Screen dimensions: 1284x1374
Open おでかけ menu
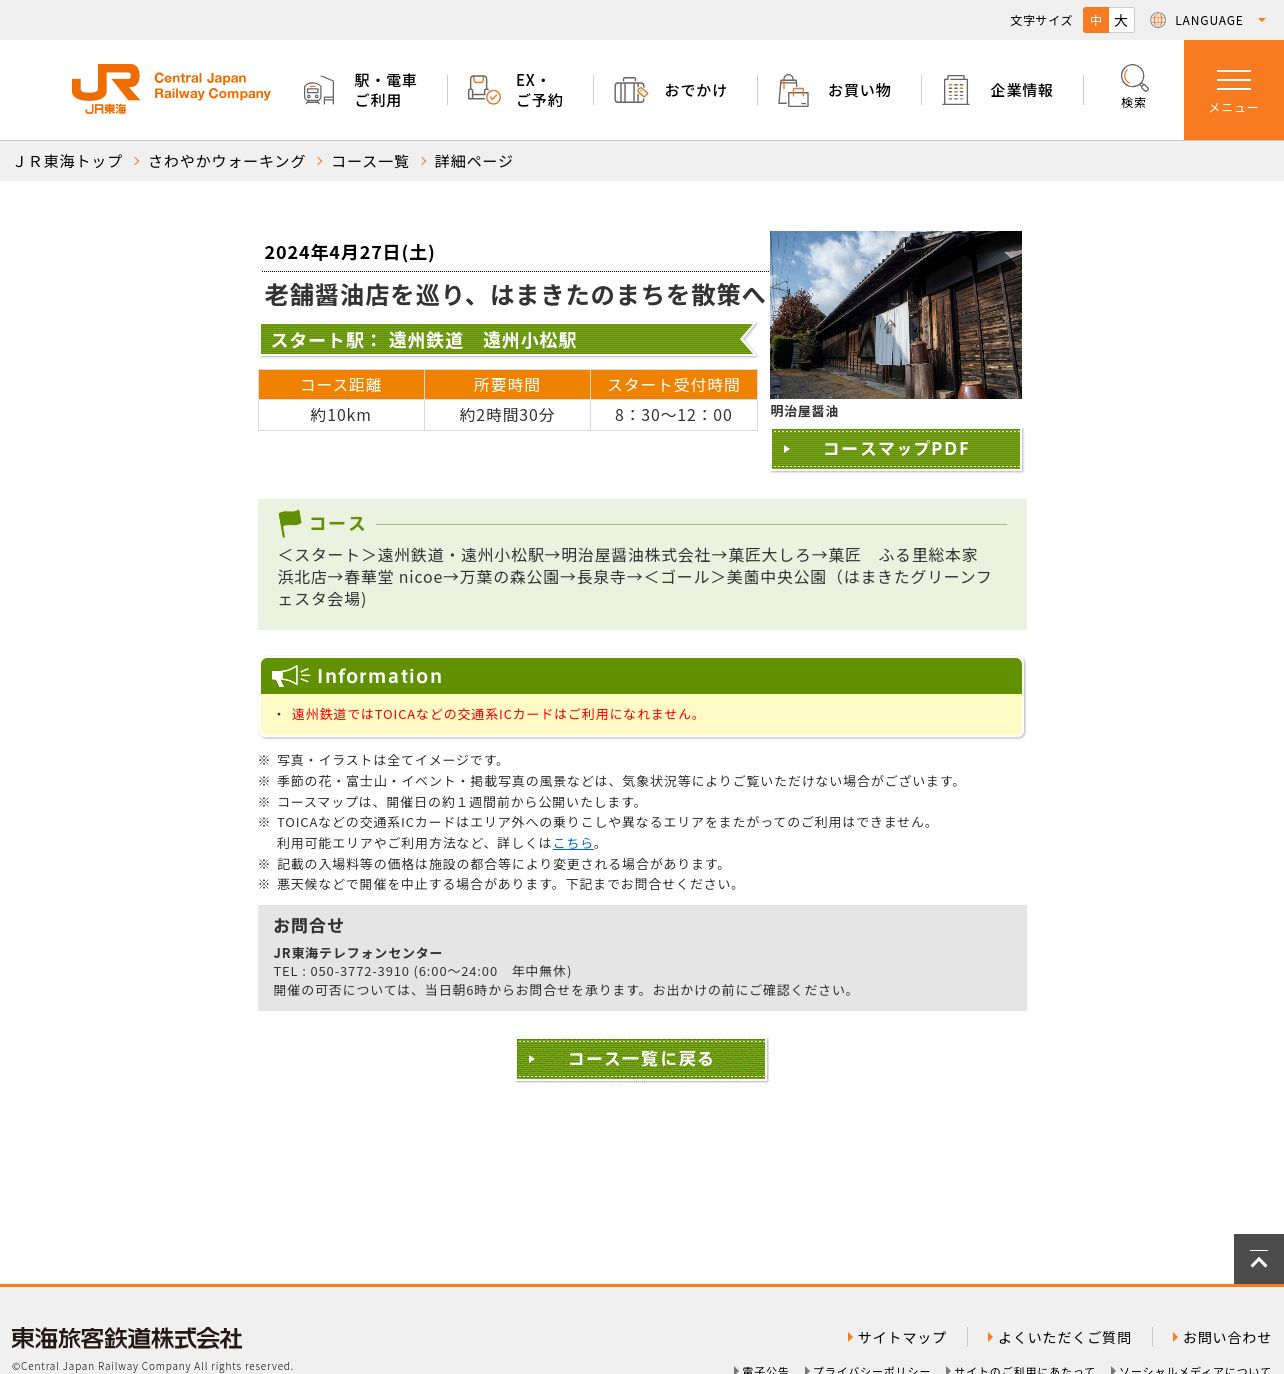tap(696, 90)
